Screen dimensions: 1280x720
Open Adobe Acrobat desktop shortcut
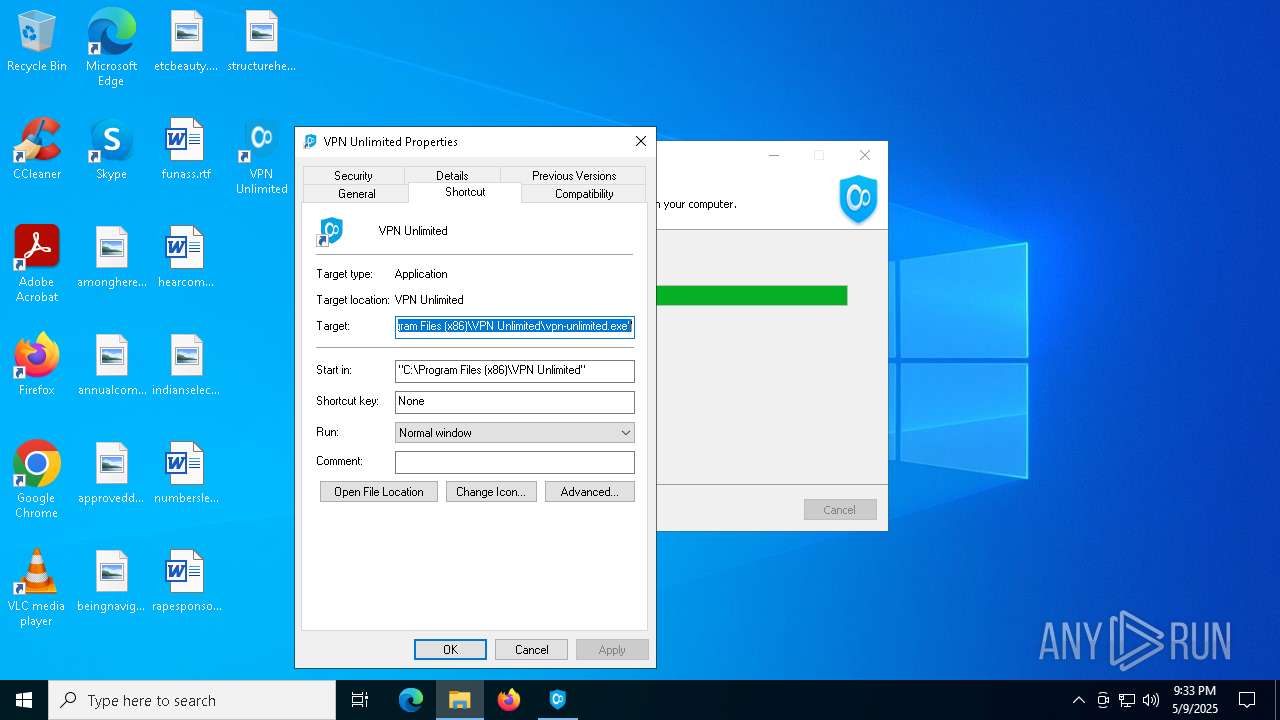[x=37, y=265]
